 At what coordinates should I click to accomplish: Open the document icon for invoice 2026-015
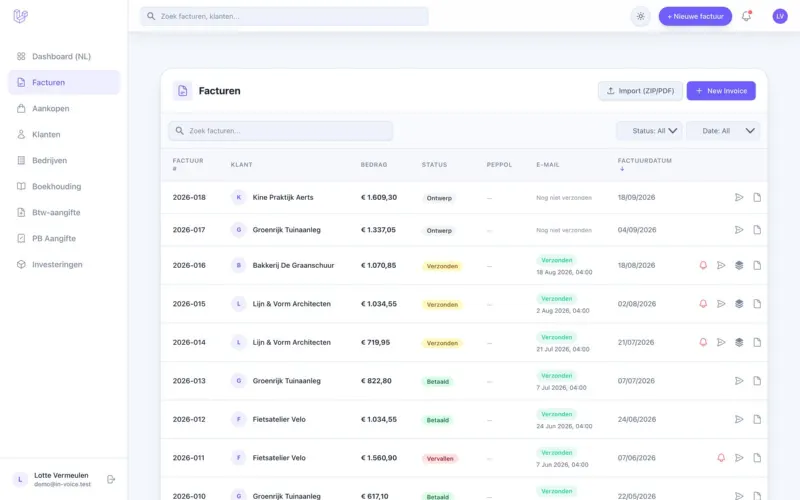pyautogui.click(x=757, y=304)
